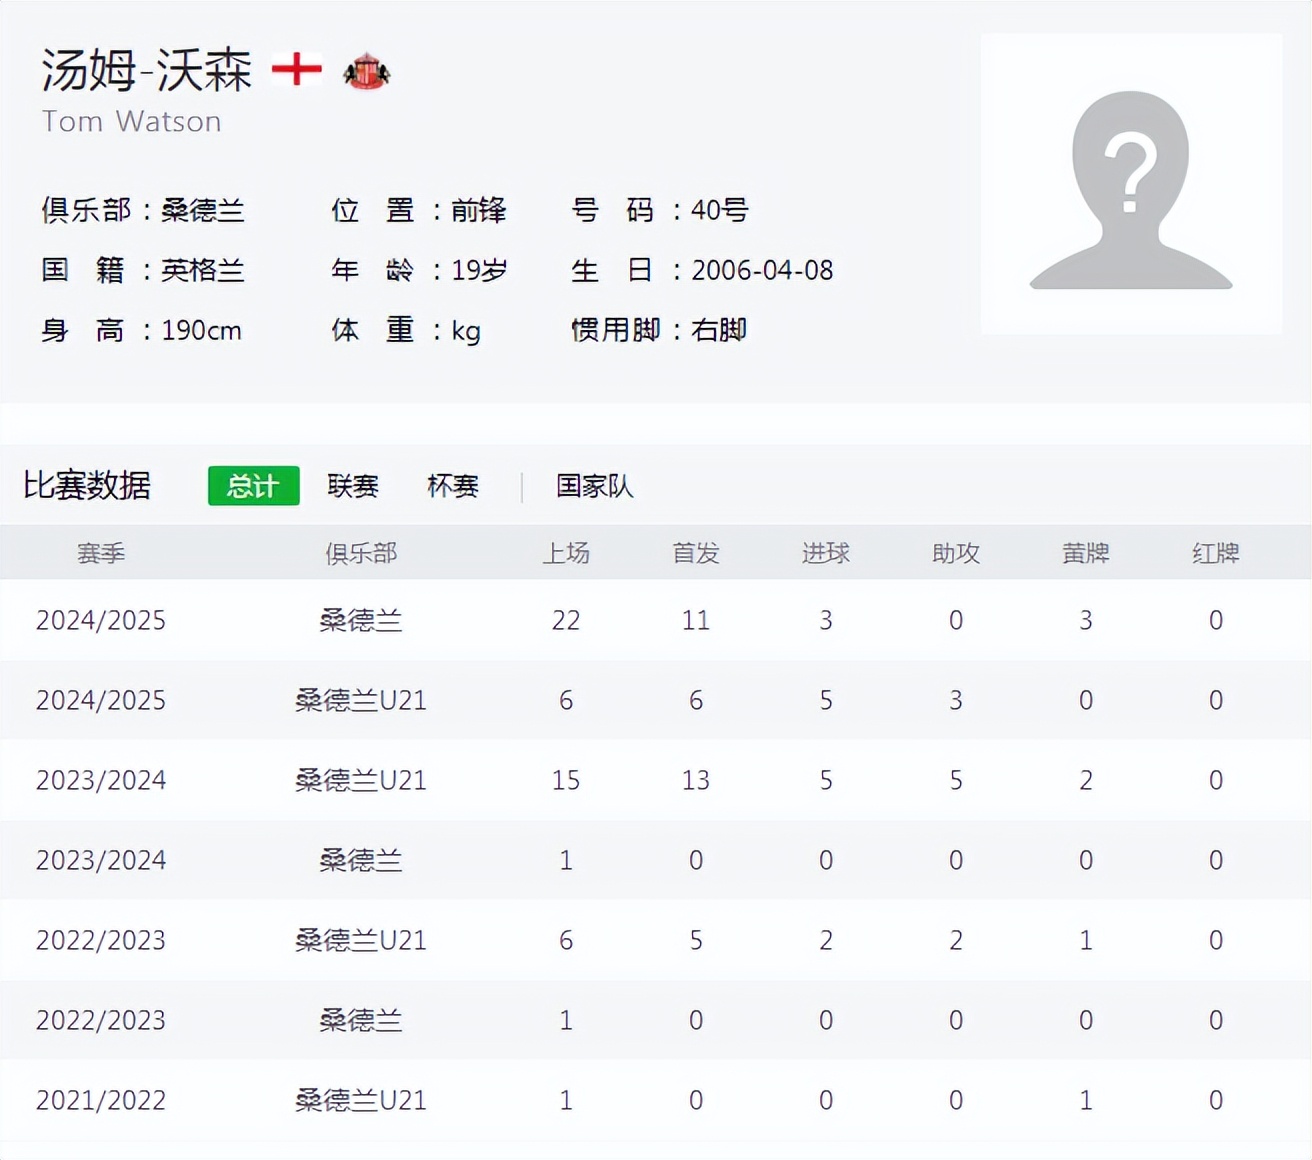Viewport: 1312px width, 1160px height.
Task: Click 桑德兰U21 in the 2023/2024 row
Action: click(361, 780)
